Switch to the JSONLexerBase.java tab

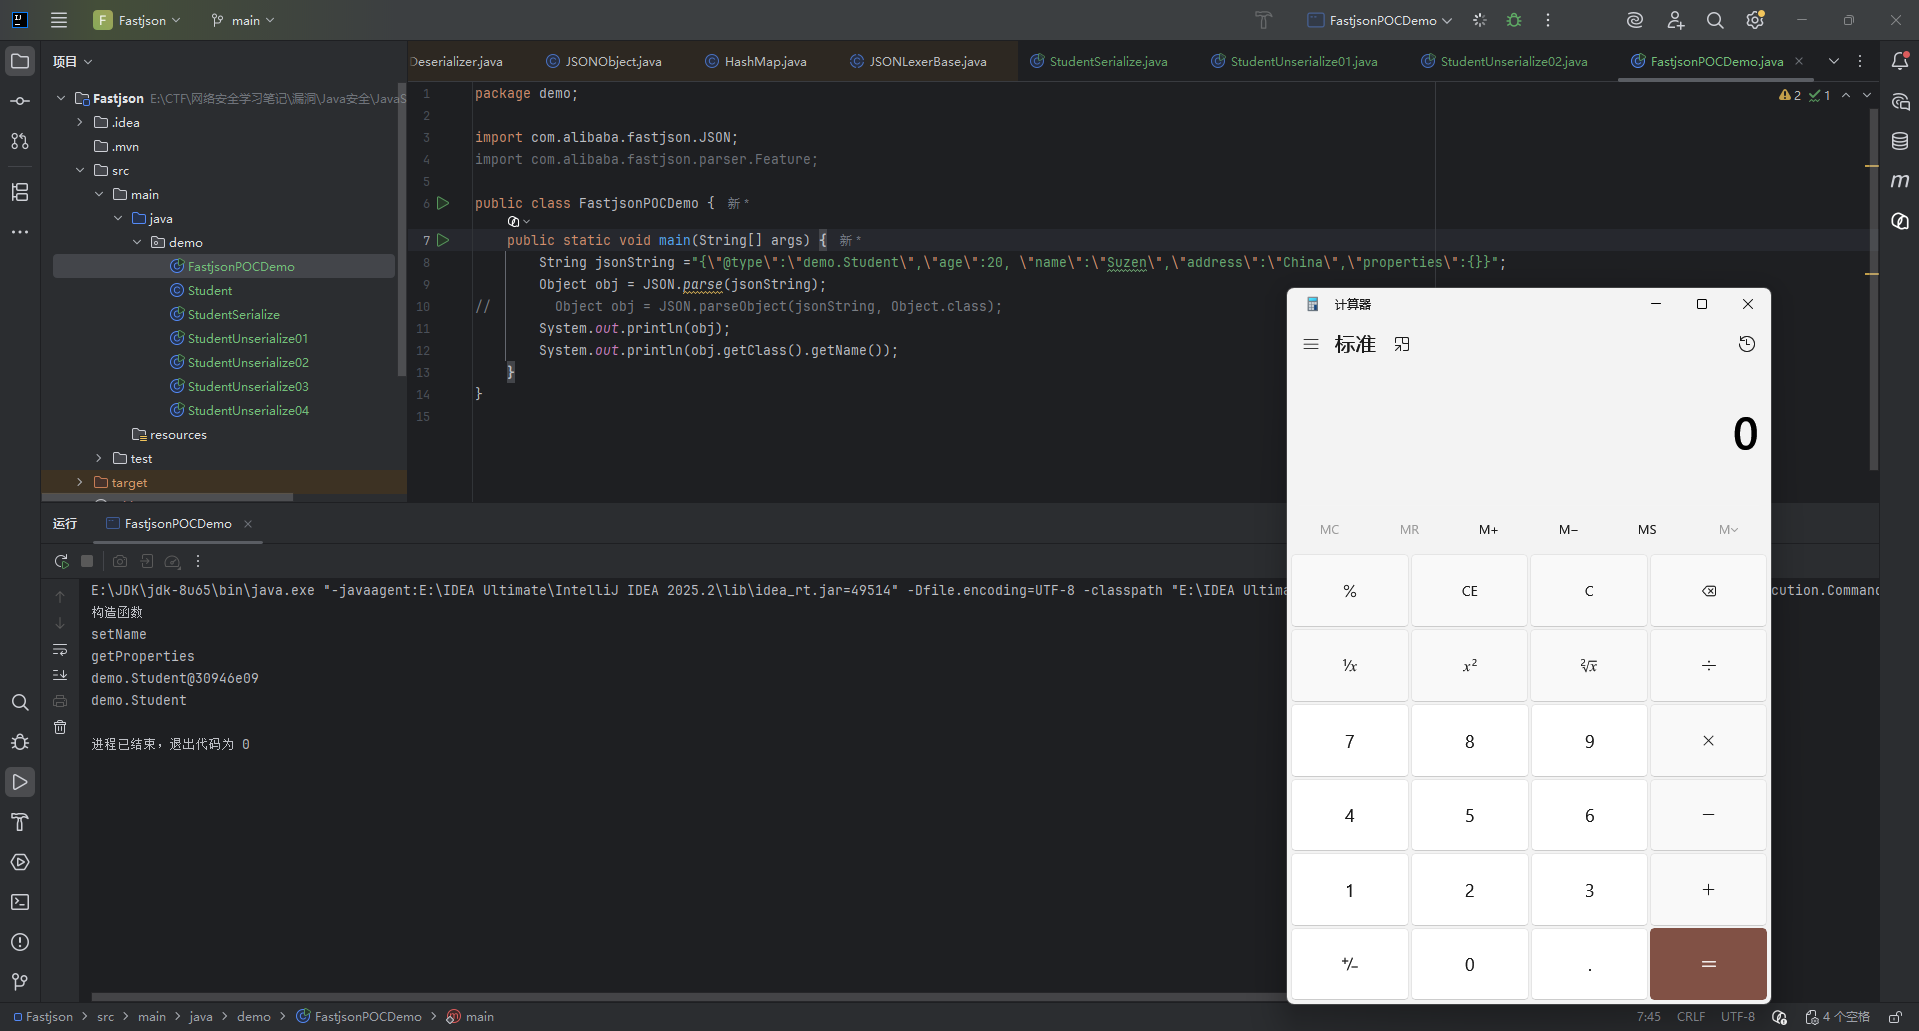click(918, 61)
